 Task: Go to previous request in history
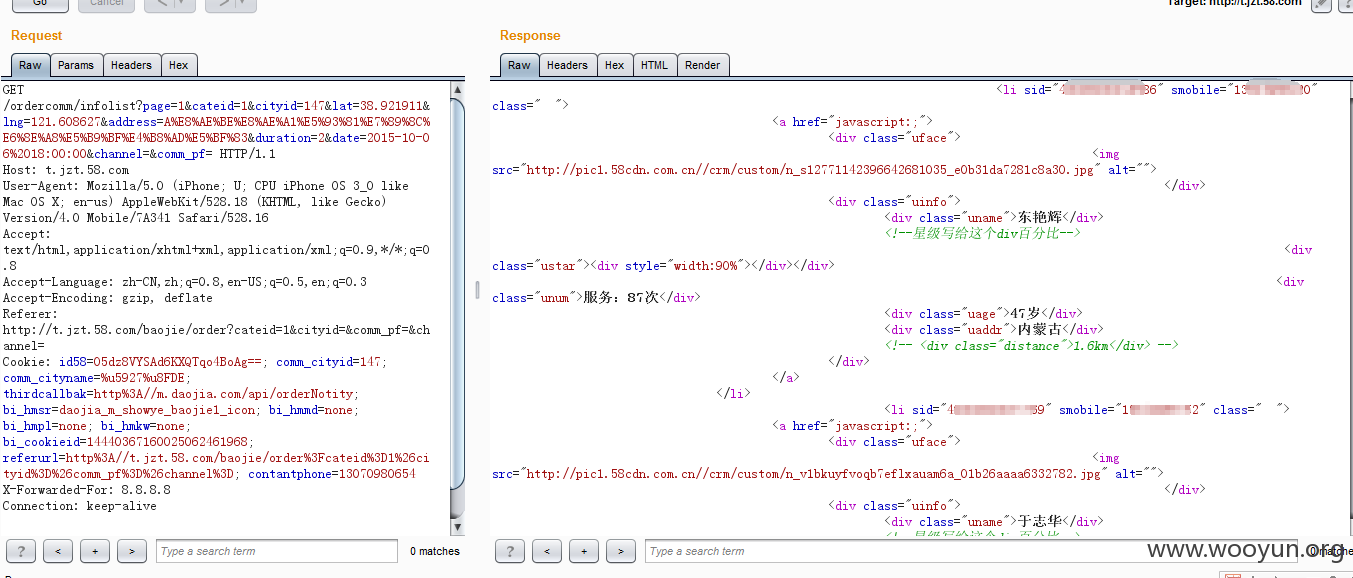(x=159, y=4)
